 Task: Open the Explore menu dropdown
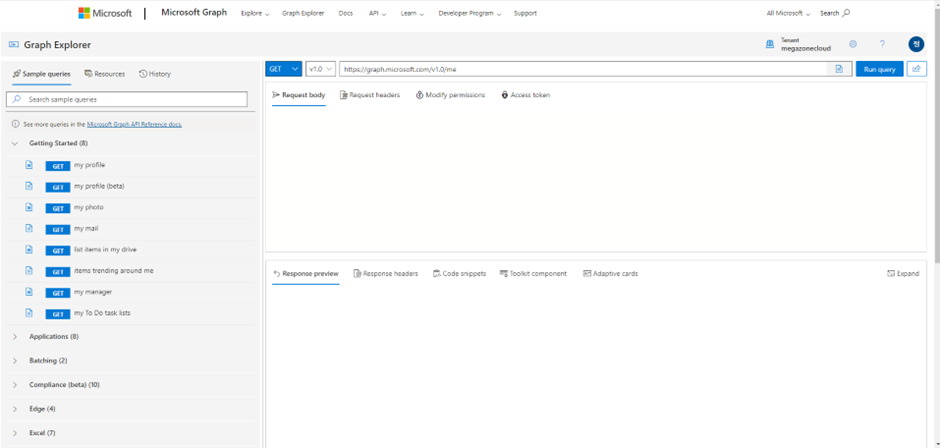(255, 13)
